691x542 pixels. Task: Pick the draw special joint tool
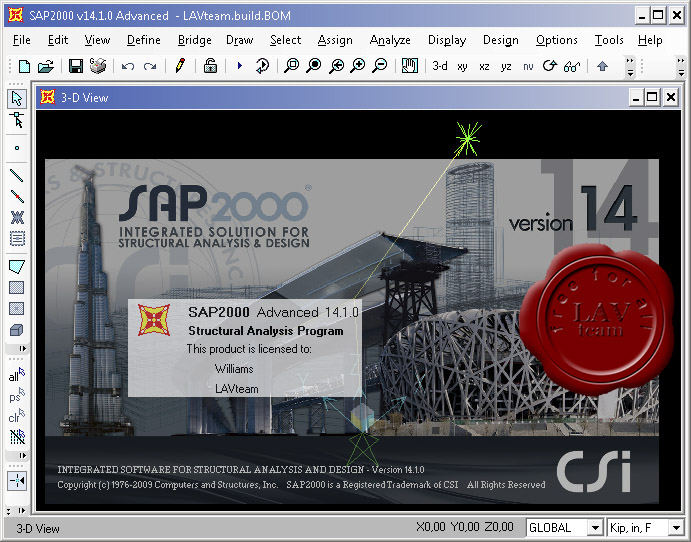pos(17,148)
